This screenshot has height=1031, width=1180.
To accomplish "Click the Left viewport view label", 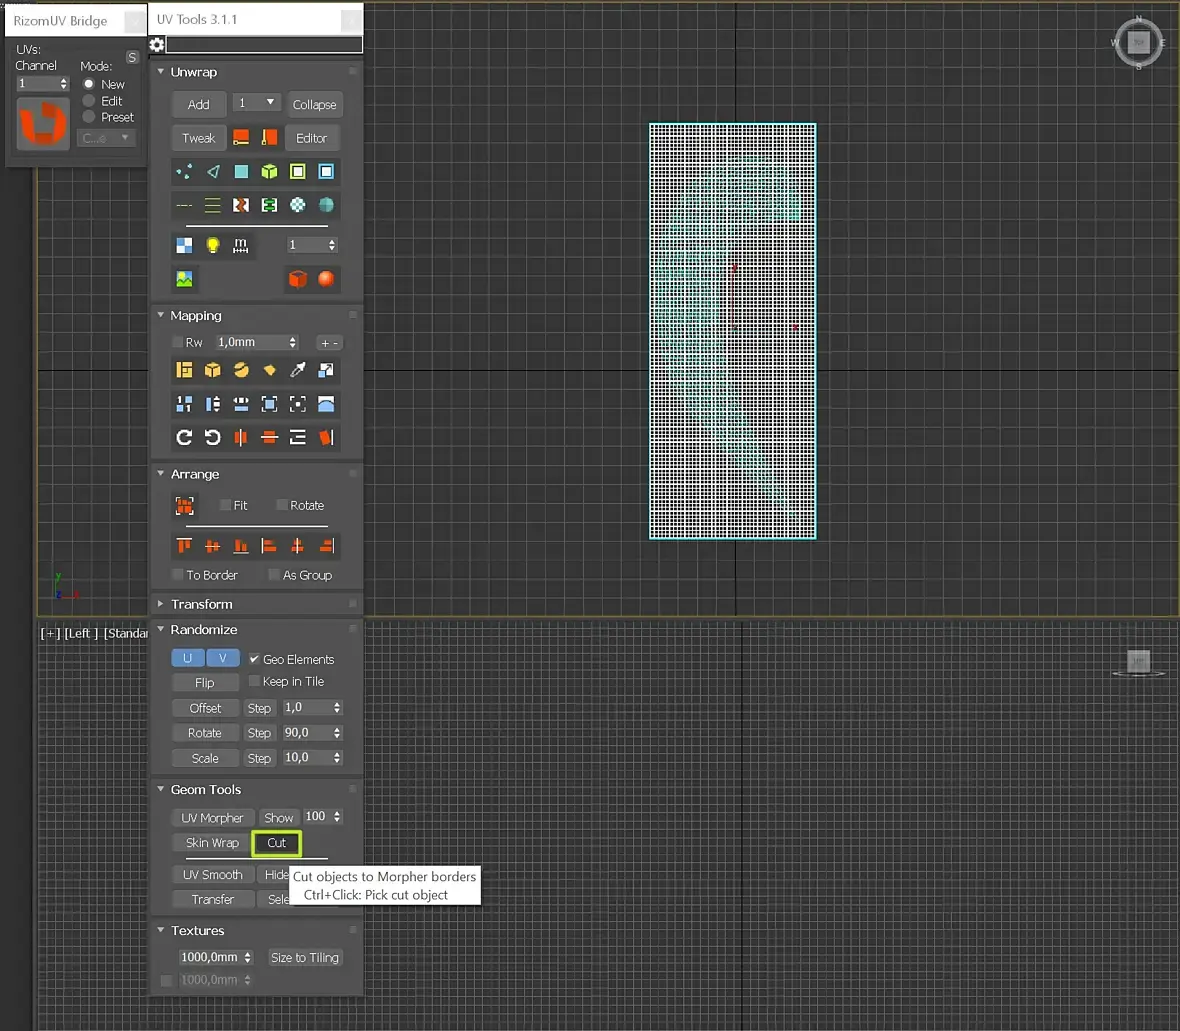I will click(81, 633).
